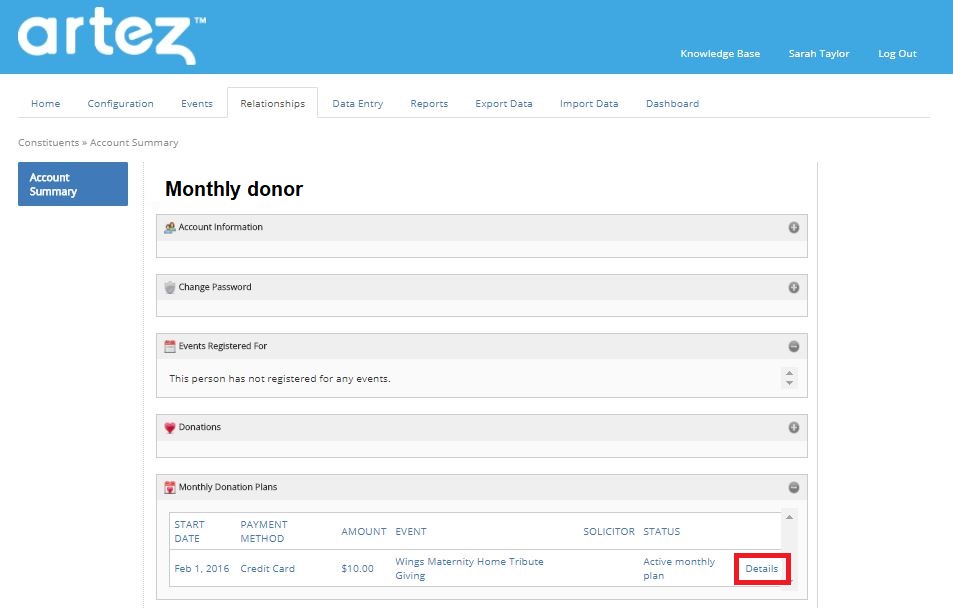Viewport: 953px width, 608px height.
Task: Click the artez logo
Action: (x=112, y=36)
